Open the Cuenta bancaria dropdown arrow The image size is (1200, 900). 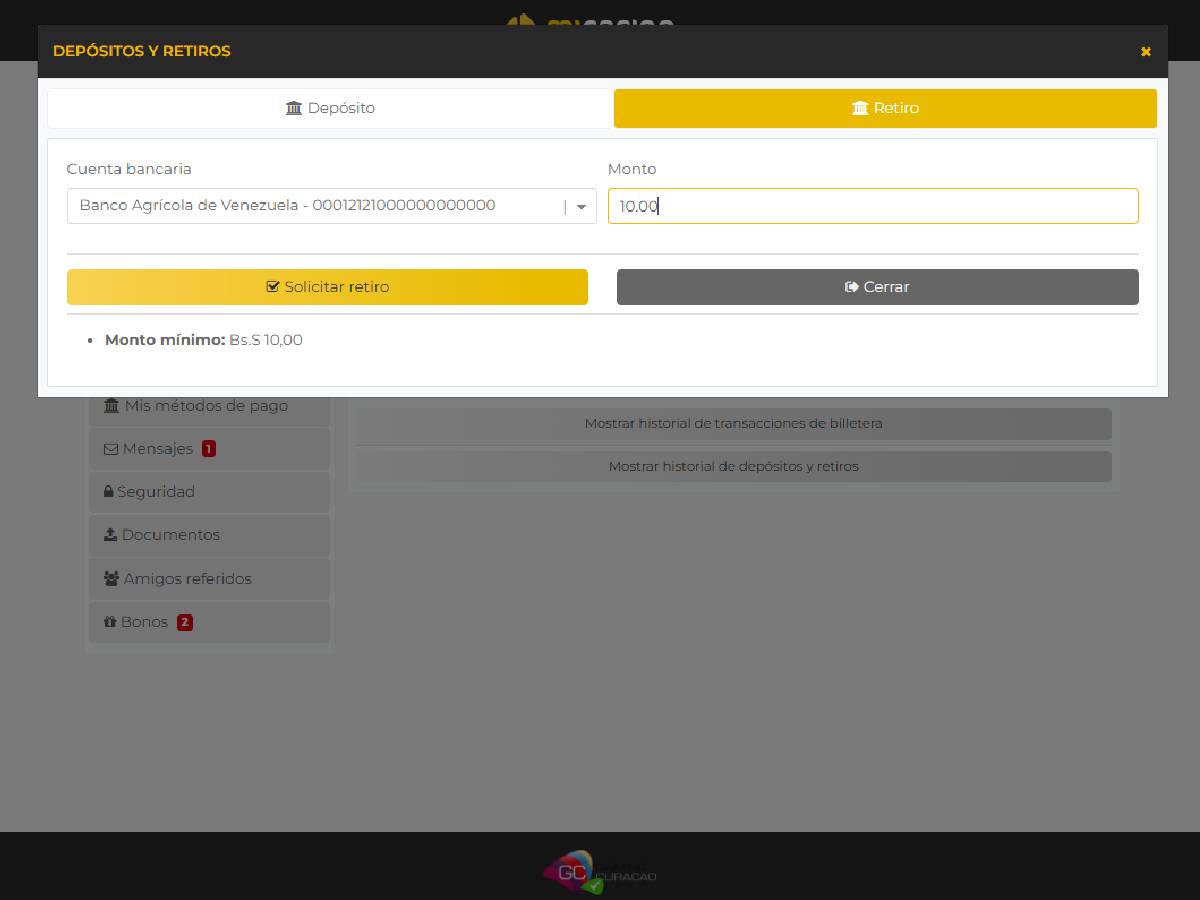click(x=581, y=207)
